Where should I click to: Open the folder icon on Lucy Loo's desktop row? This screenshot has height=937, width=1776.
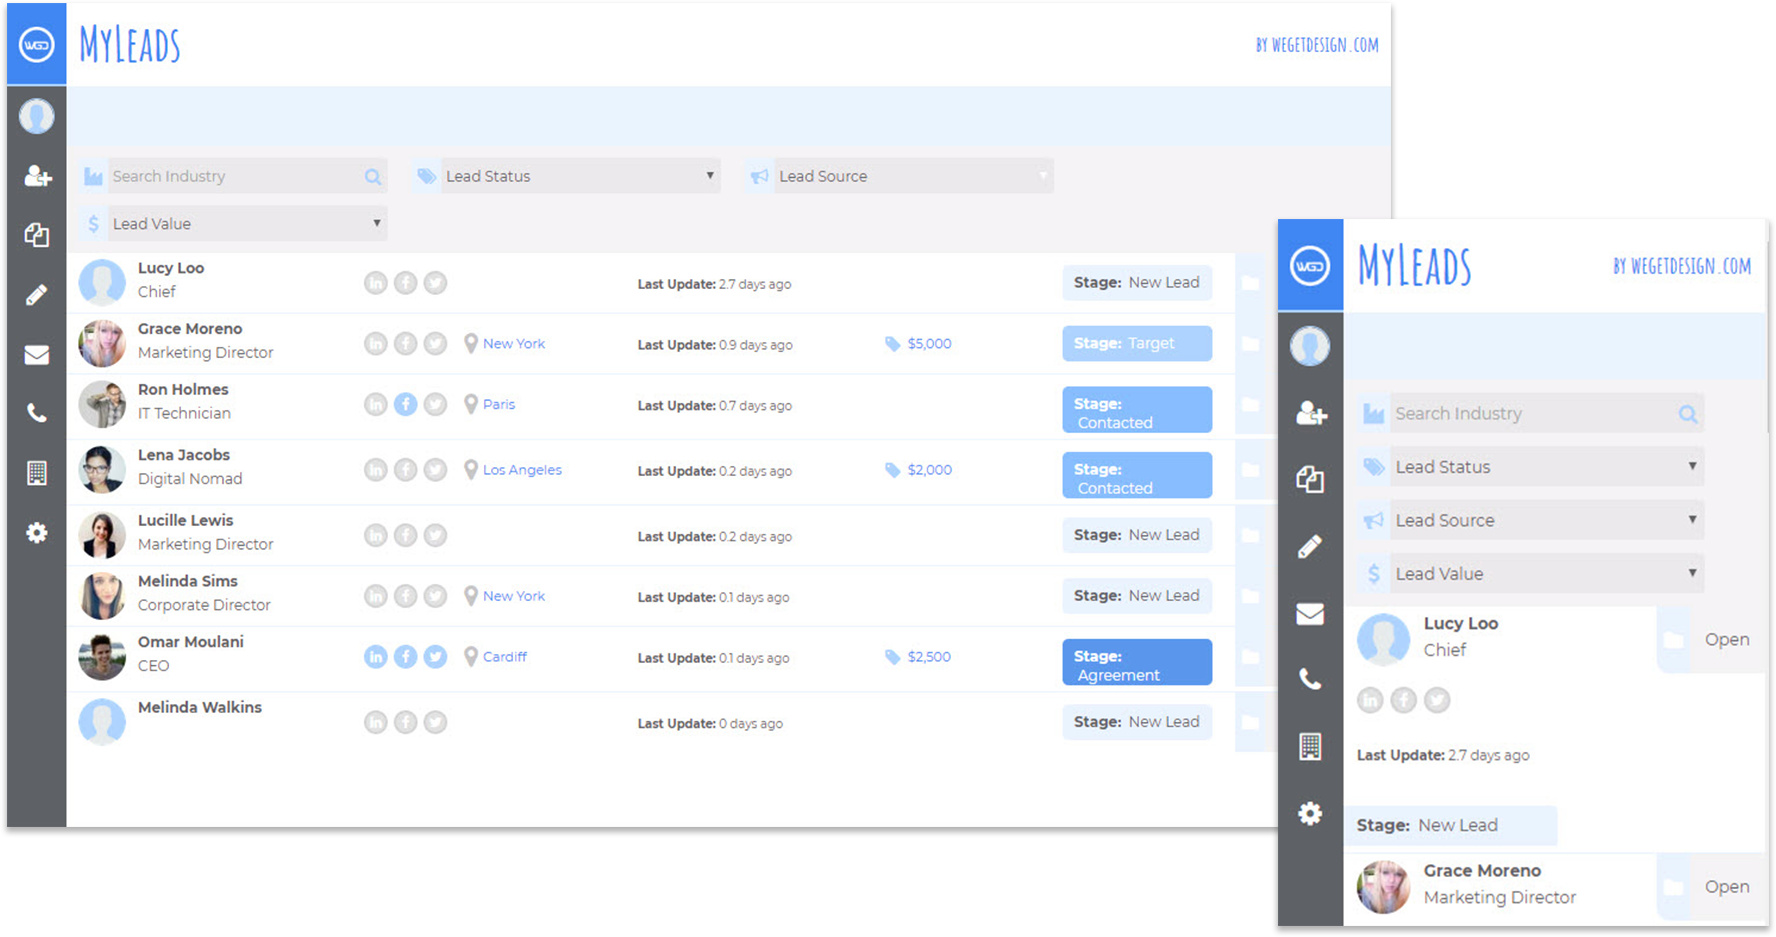[x=1250, y=283]
